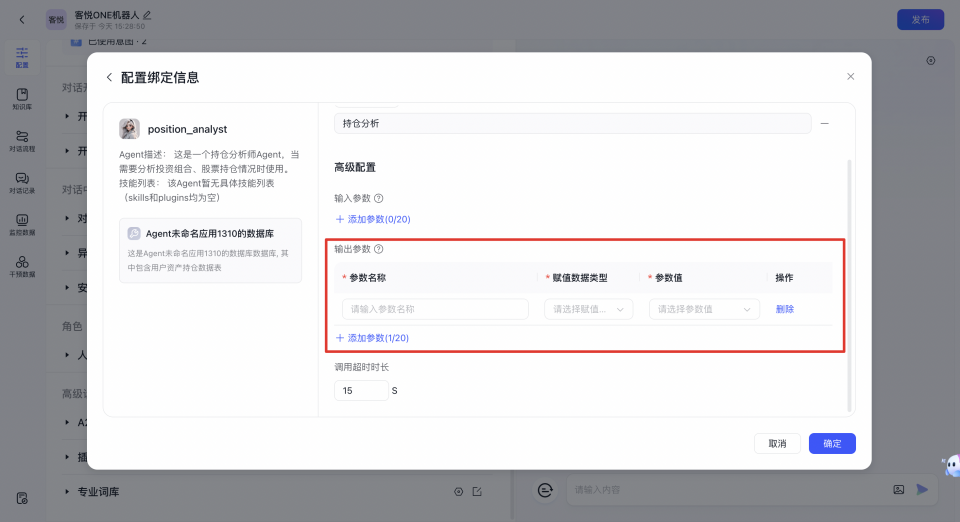Click the 客悦 robot avatar
This screenshot has width=960, height=522.
tap(56, 20)
